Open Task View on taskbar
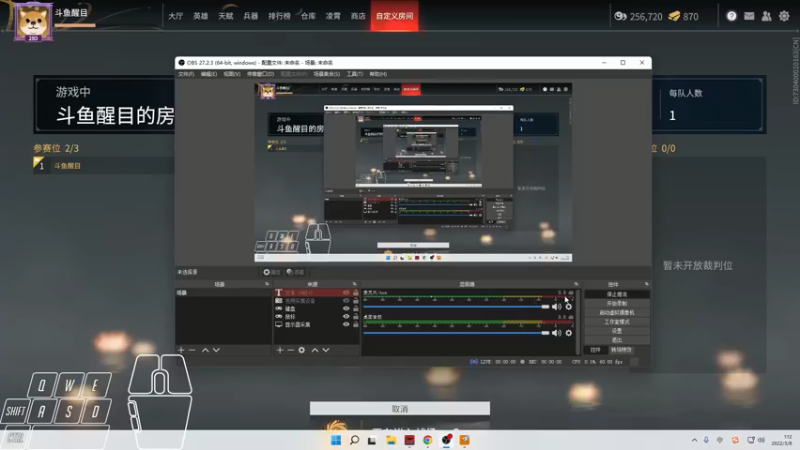 coord(372,440)
